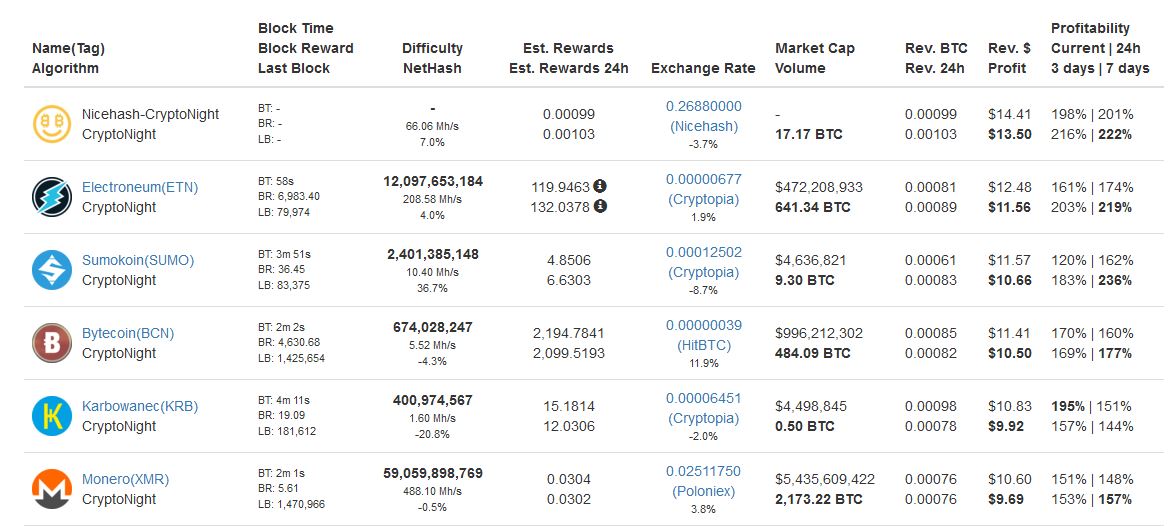Click info icon beside 119.9463 rewards
This screenshot has height=526, width=1174.
coord(600,186)
